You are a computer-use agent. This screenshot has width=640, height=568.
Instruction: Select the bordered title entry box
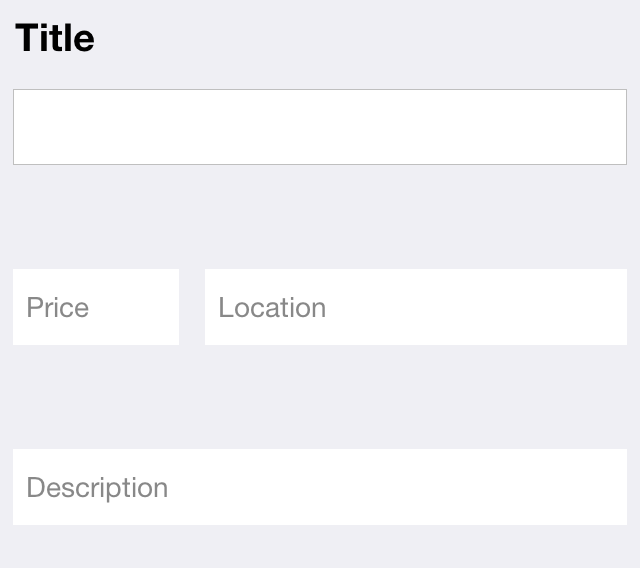coord(319,127)
